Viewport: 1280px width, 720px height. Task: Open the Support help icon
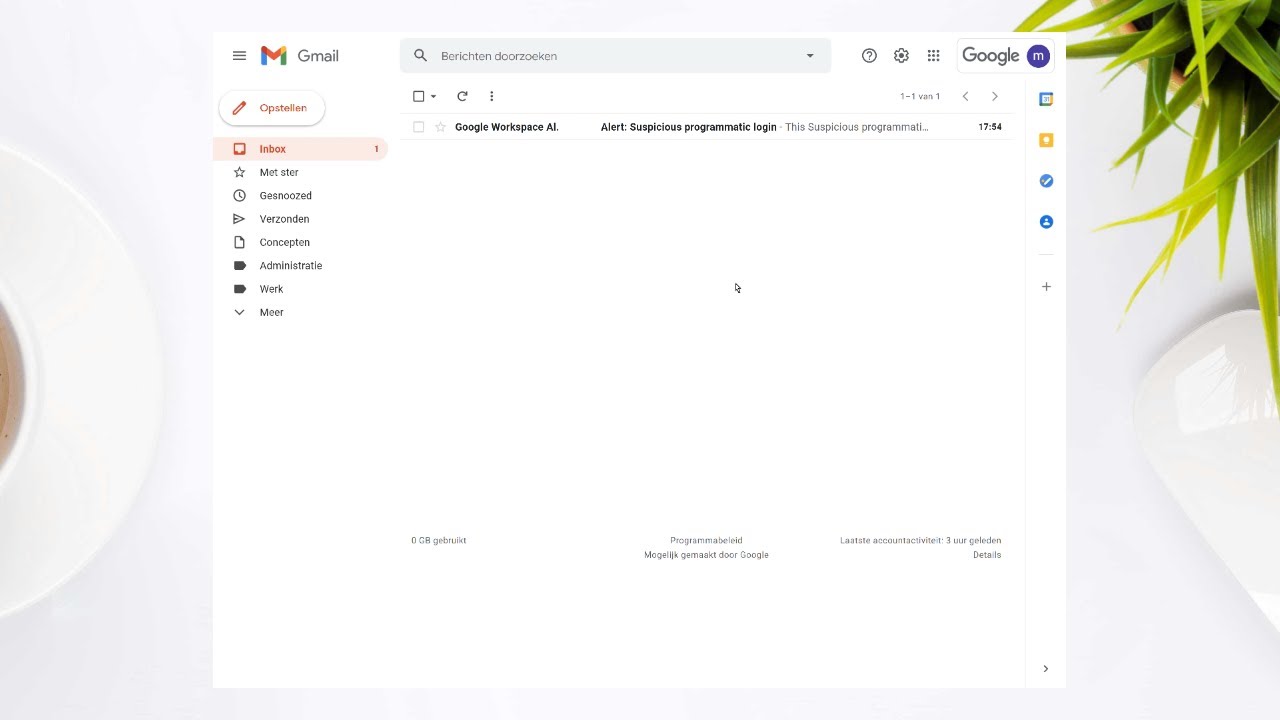869,56
